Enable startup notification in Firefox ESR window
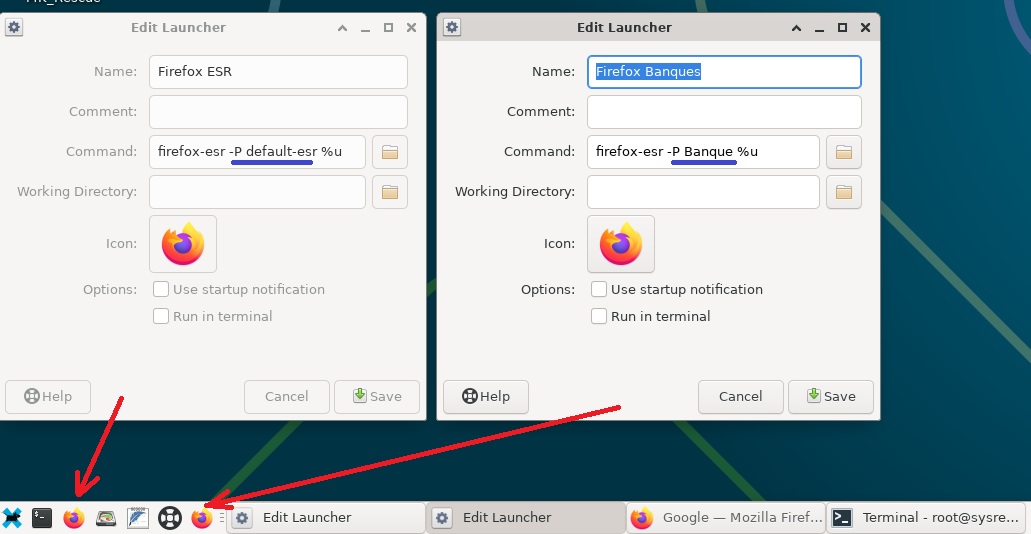Image resolution: width=1031 pixels, height=534 pixels. pos(160,289)
